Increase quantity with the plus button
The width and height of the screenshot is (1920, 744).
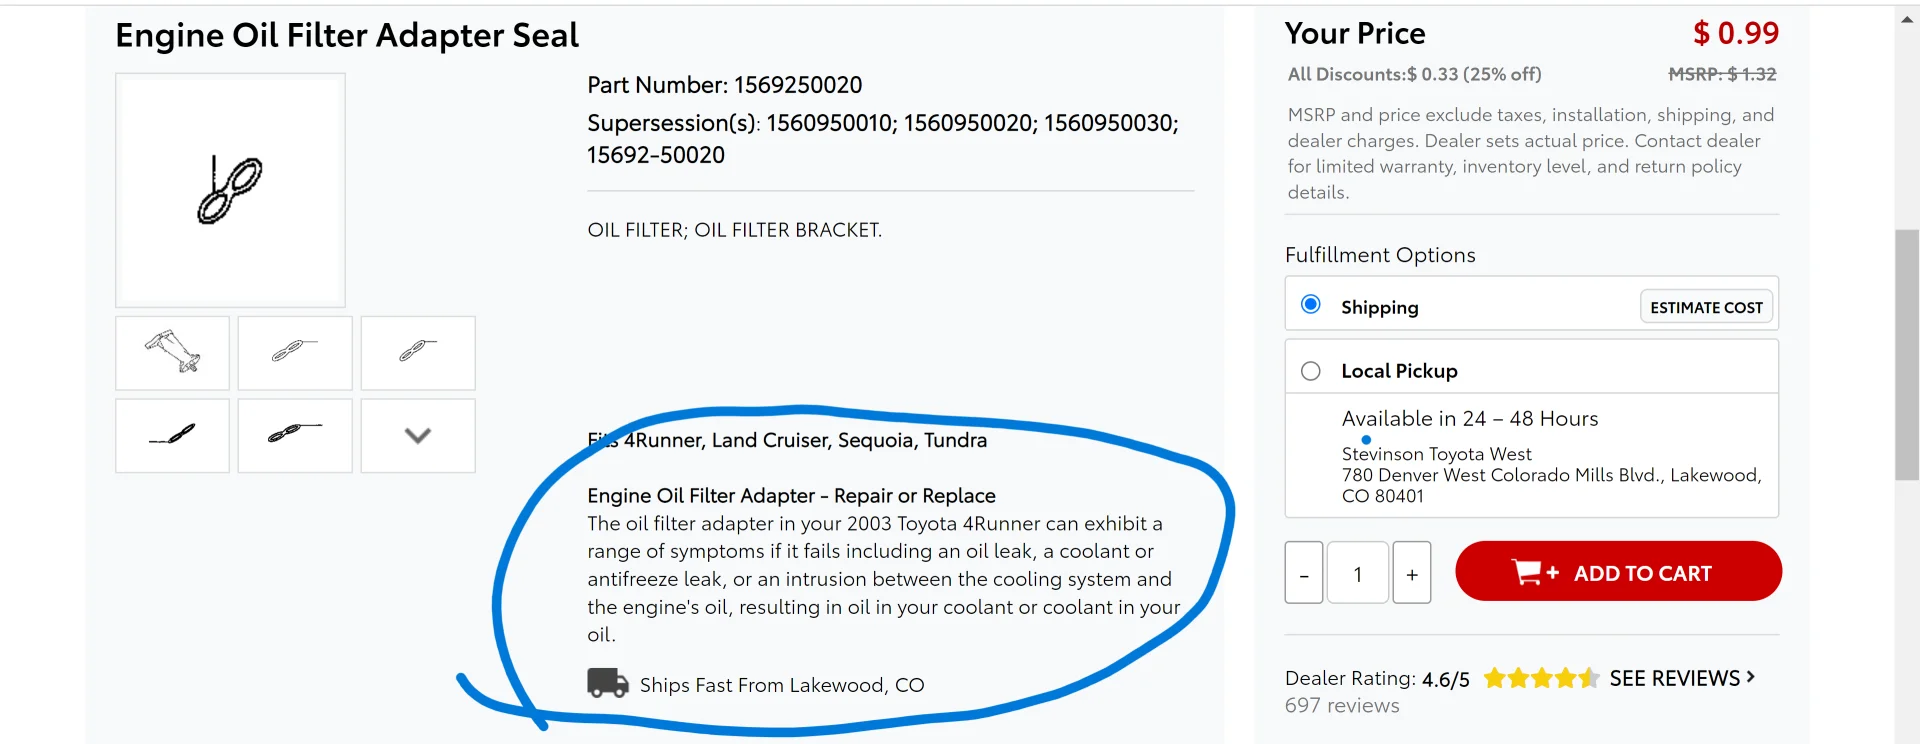tap(1412, 573)
